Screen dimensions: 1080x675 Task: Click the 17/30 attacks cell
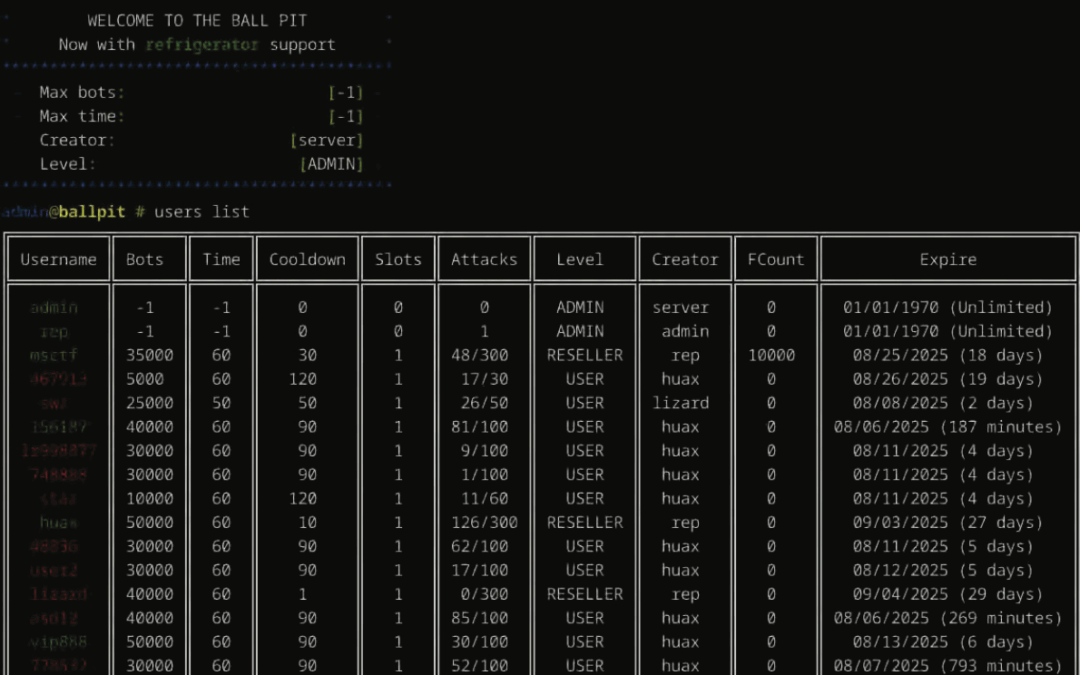pyautogui.click(x=485, y=380)
